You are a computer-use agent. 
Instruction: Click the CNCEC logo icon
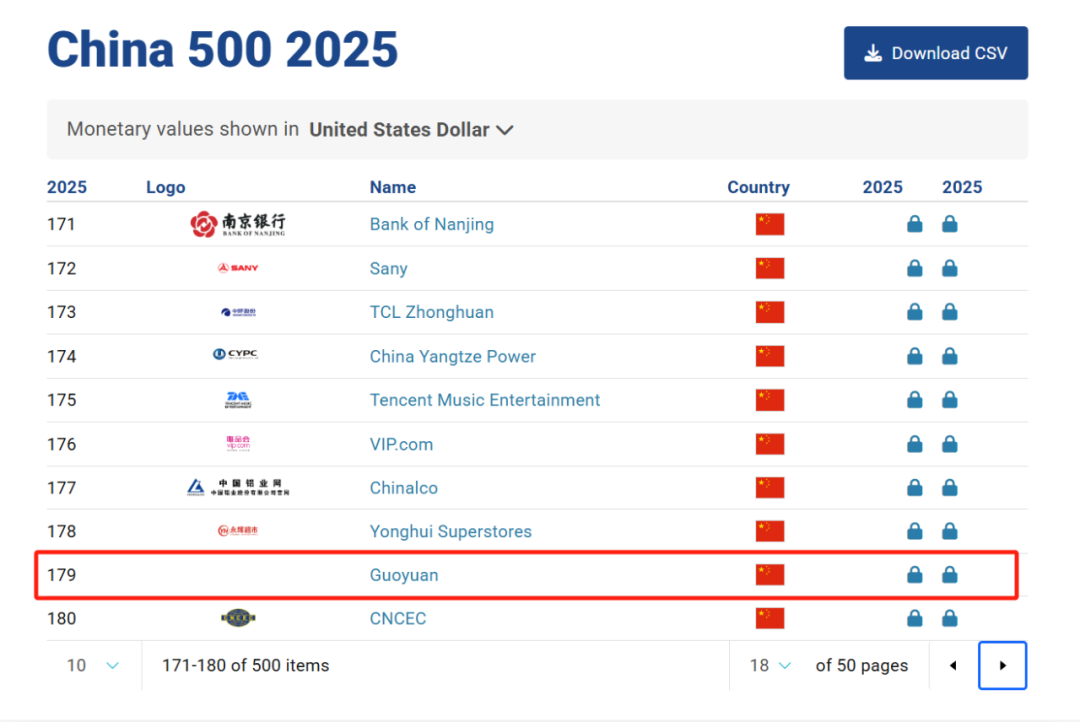point(238,618)
